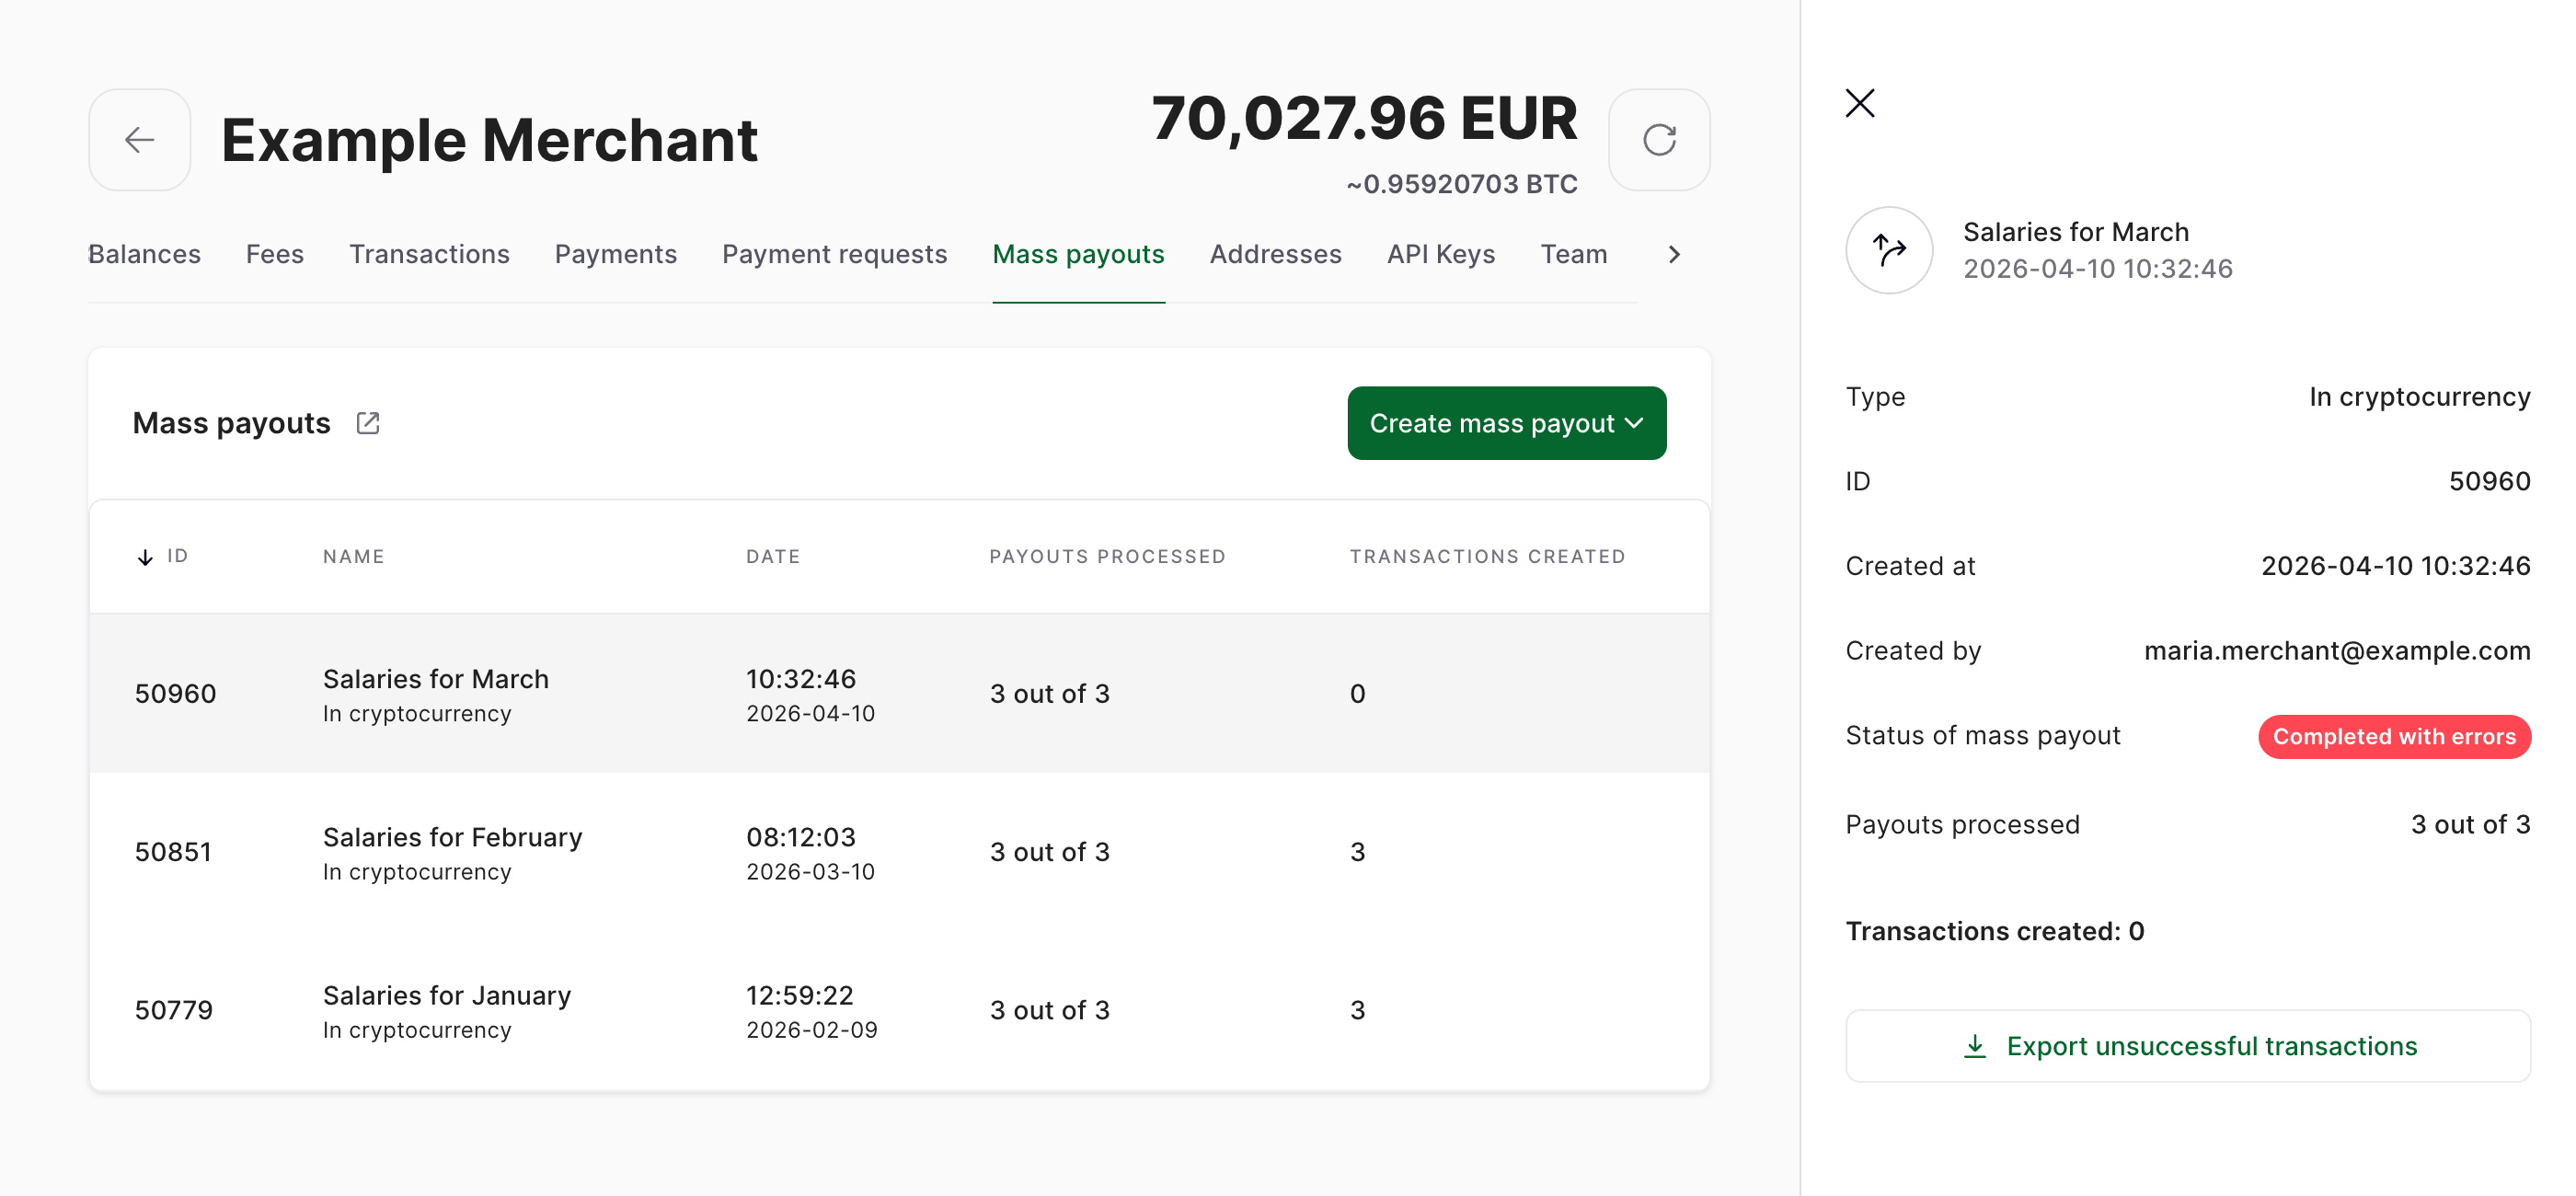Viewport: 2576px width, 1196px height.
Task: Click the Example Merchant title
Action: [489, 140]
